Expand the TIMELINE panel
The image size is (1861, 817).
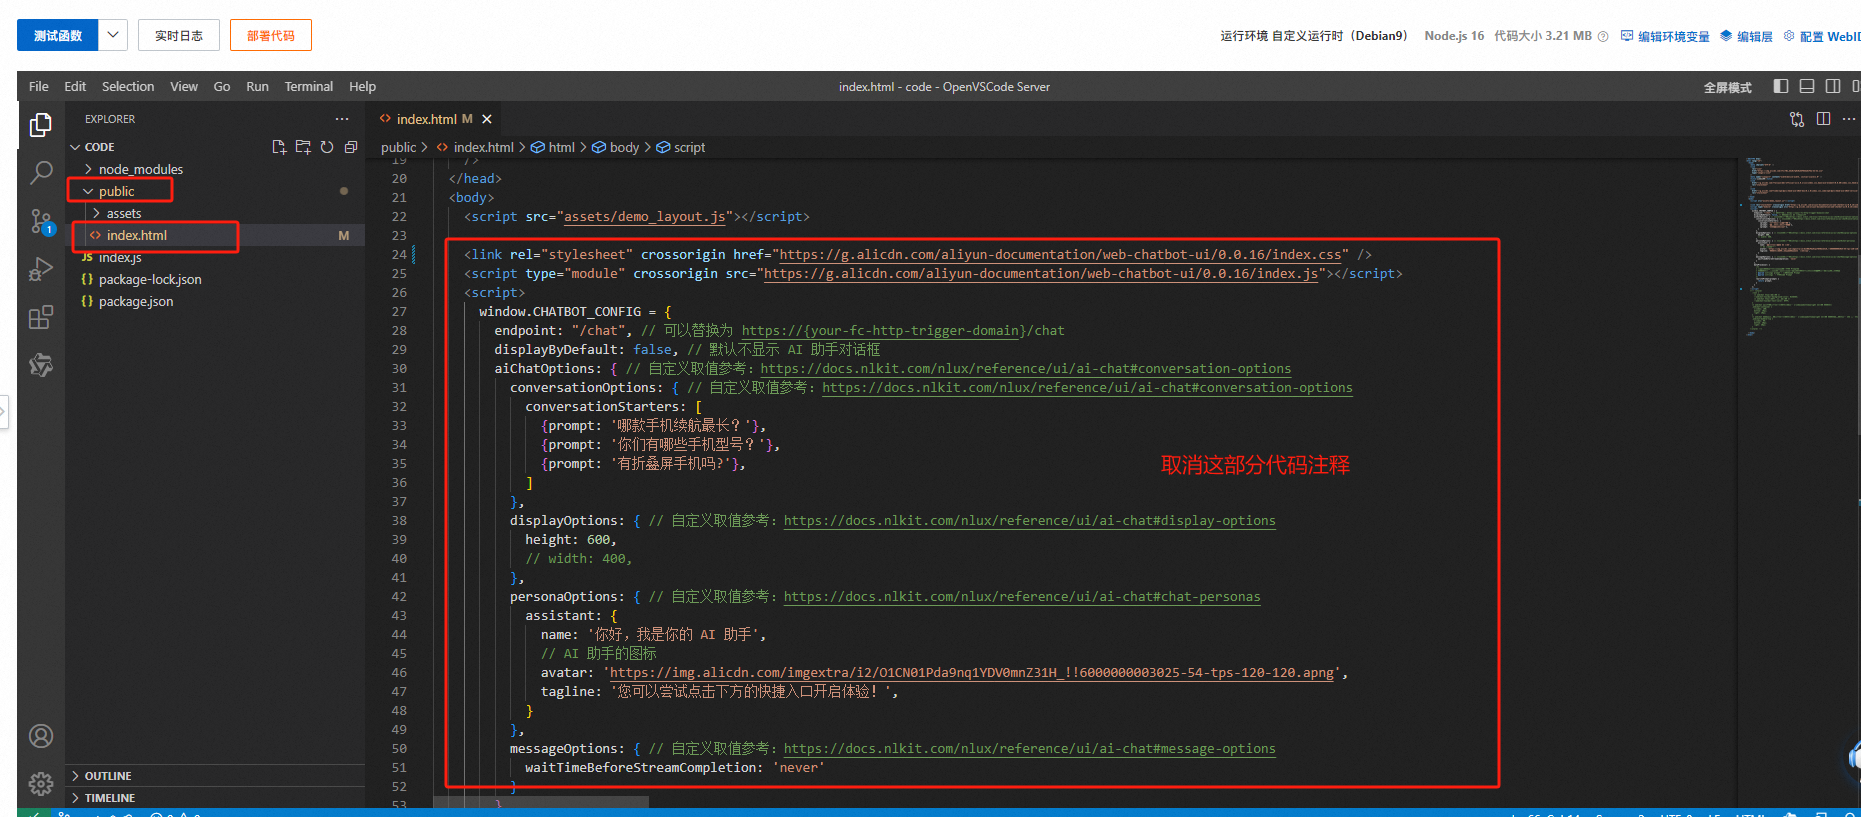[109, 798]
